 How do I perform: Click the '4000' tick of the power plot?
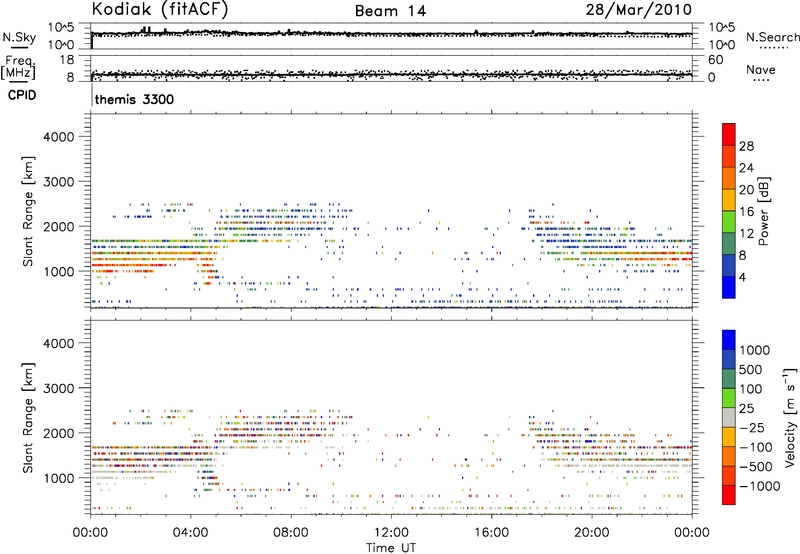[59, 137]
